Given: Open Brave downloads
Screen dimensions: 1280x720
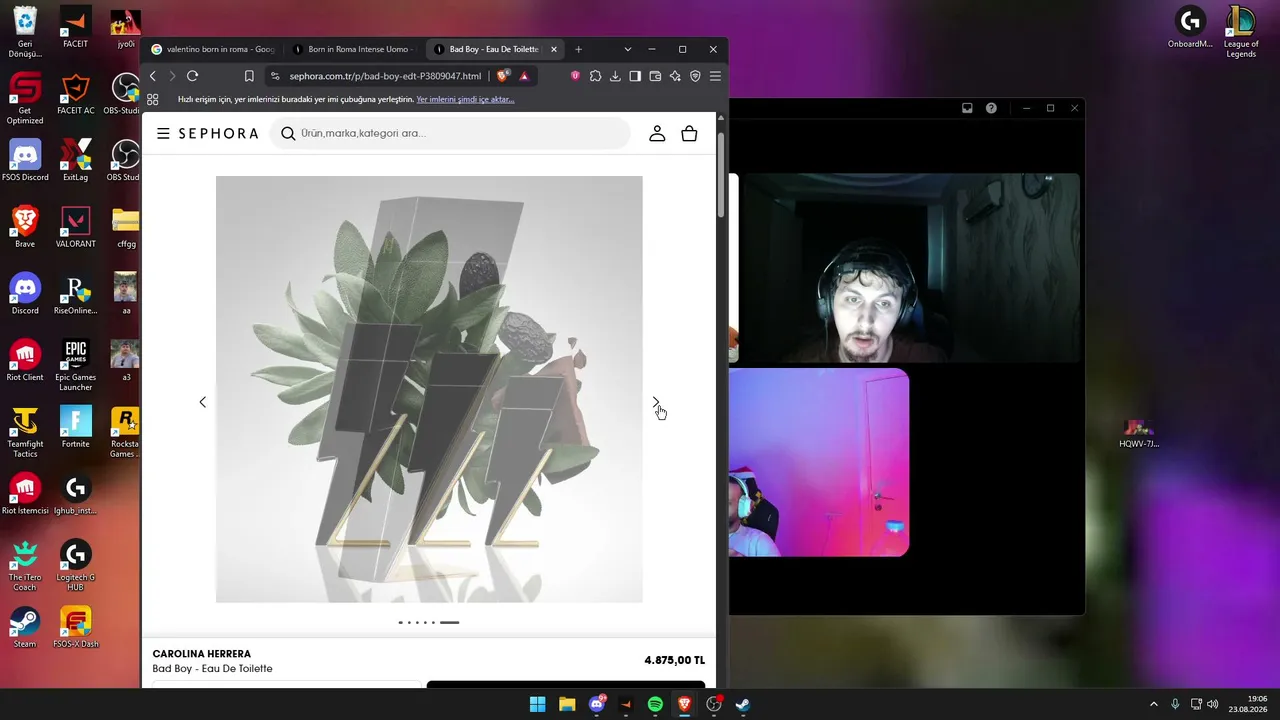Looking at the screenshot, I should pos(615,76).
